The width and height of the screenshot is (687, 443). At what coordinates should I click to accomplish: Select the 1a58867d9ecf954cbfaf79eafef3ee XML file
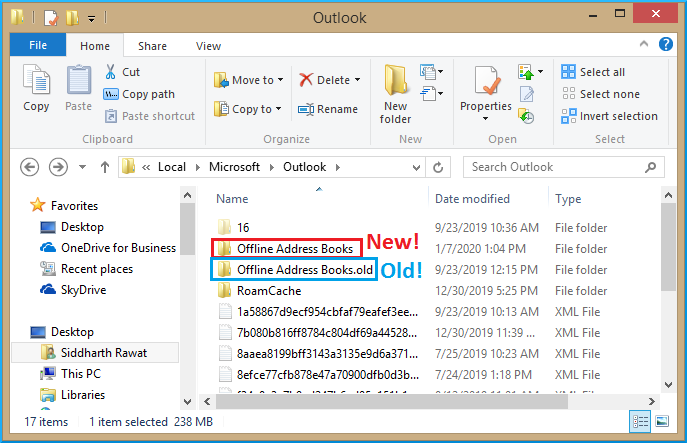(x=319, y=312)
